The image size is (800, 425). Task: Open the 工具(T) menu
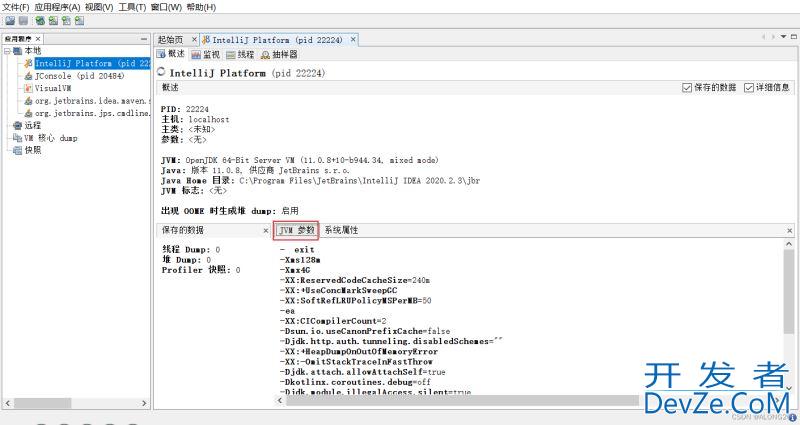tap(132, 7)
